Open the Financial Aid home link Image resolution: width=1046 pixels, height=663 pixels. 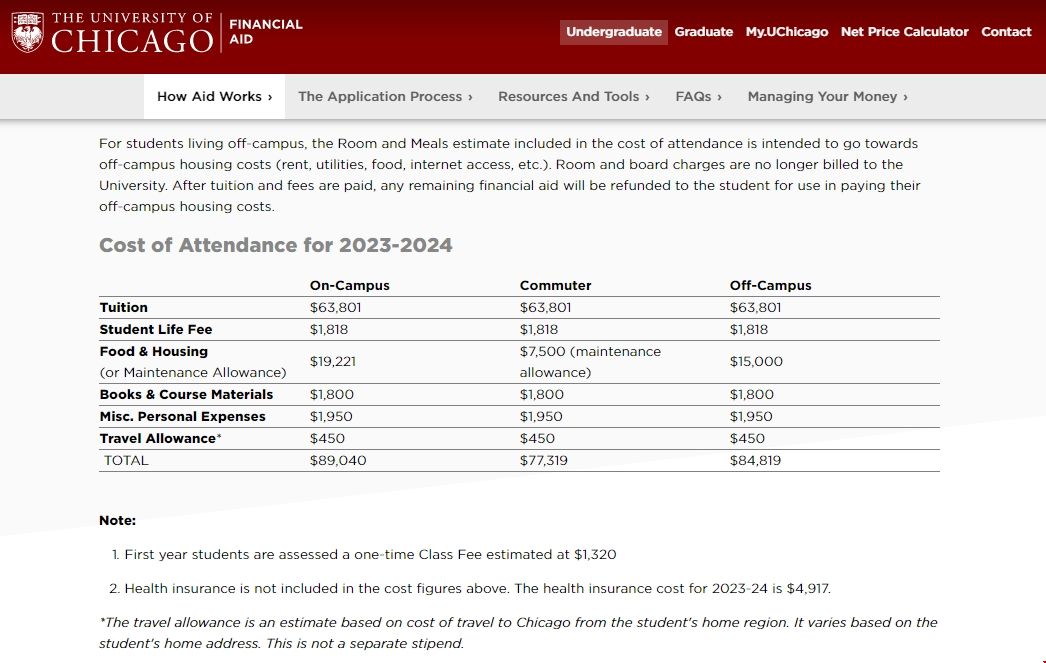click(x=265, y=32)
